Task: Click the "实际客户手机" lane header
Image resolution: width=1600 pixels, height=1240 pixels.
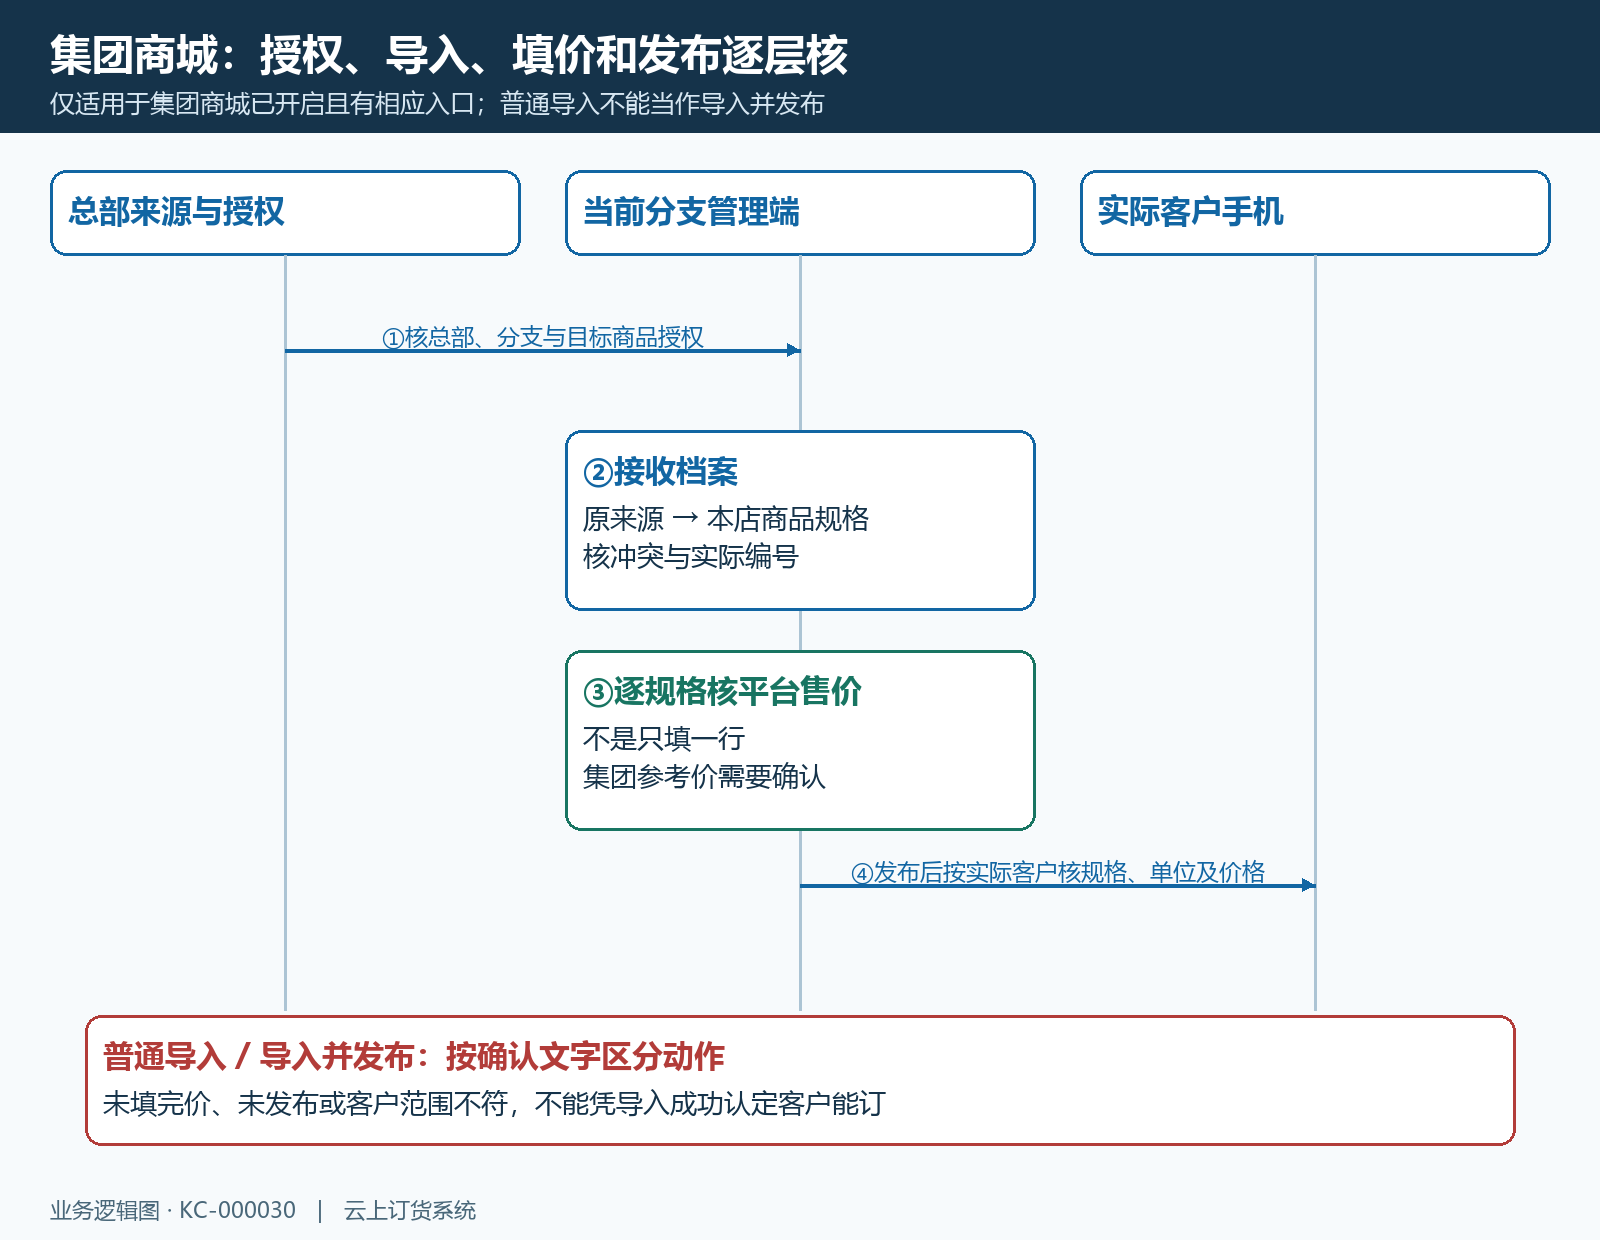Action: (x=1315, y=213)
